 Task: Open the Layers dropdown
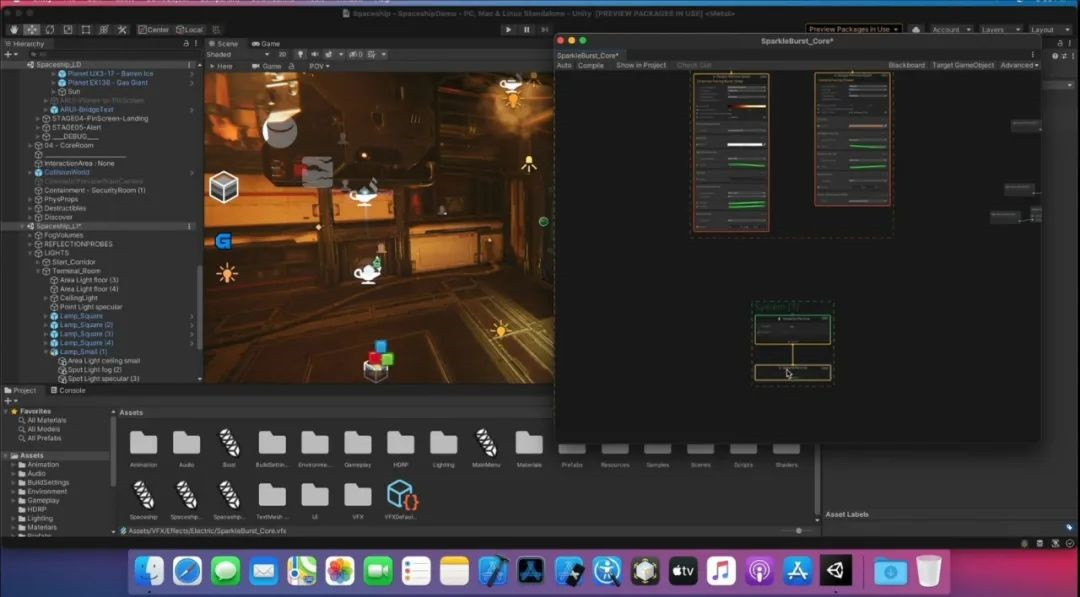[x=997, y=30]
